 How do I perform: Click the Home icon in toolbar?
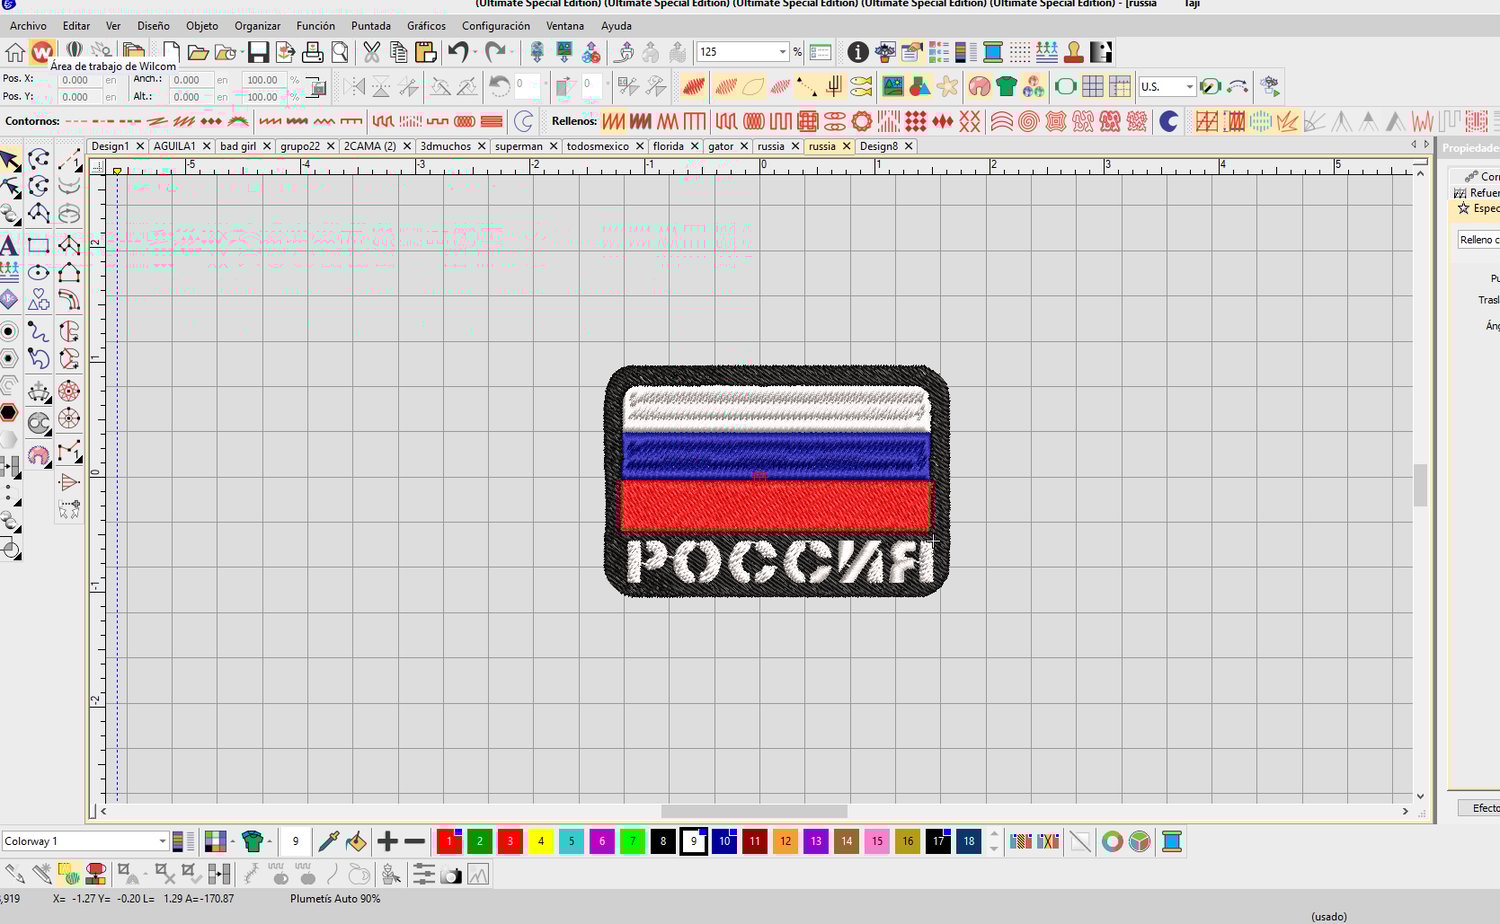pyautogui.click(x=15, y=52)
